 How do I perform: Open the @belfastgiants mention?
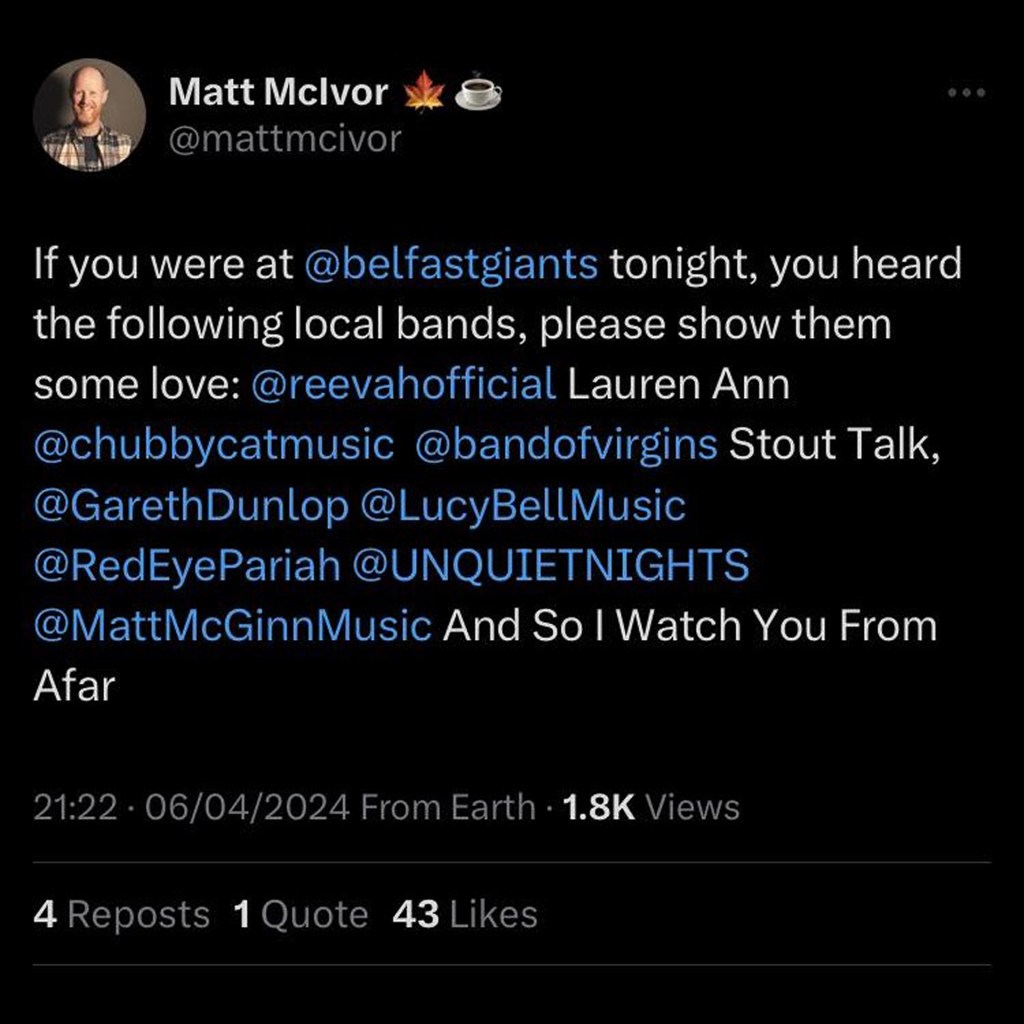tap(448, 265)
